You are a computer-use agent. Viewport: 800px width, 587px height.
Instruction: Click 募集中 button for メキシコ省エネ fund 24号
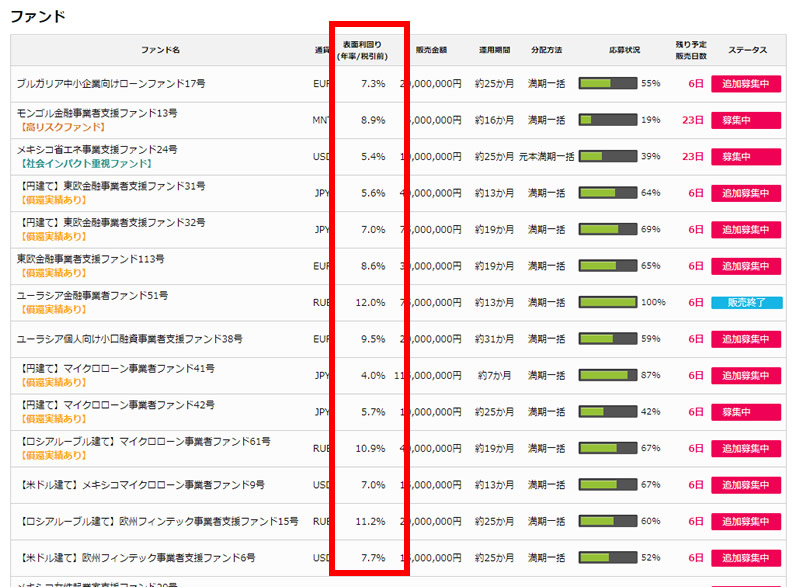tap(745, 157)
